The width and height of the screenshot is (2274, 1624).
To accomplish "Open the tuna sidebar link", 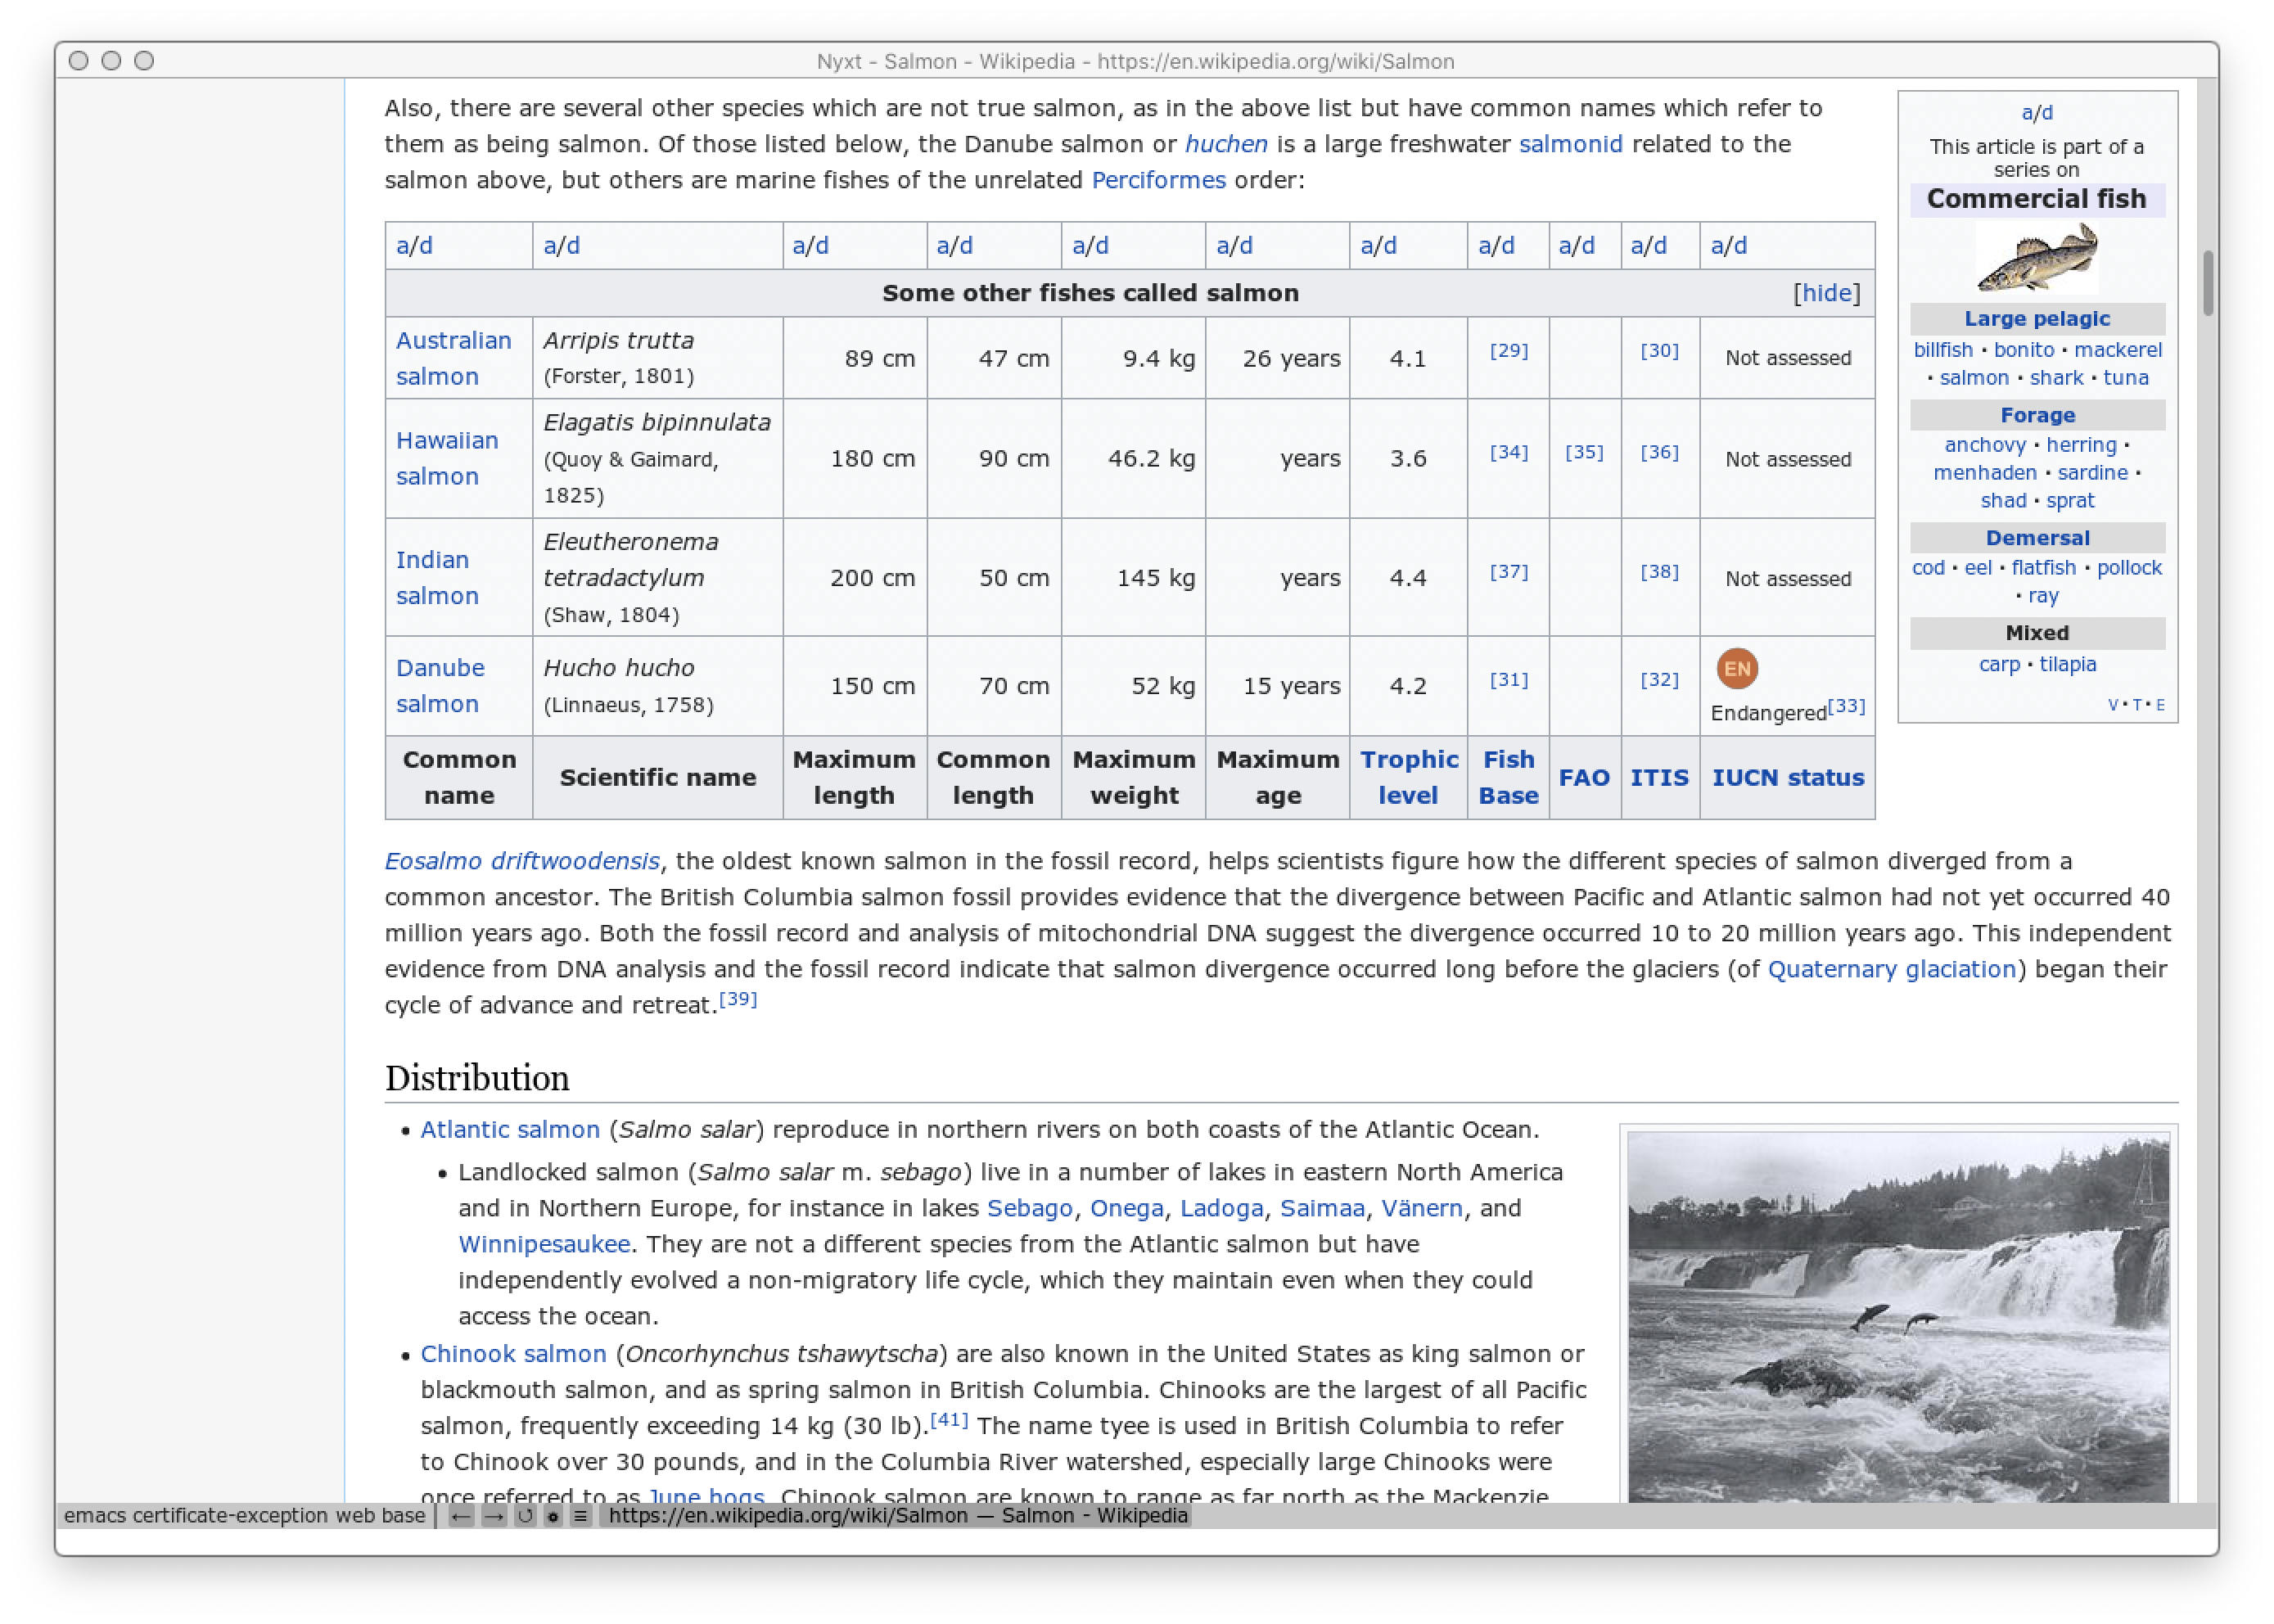I will click(x=2125, y=378).
